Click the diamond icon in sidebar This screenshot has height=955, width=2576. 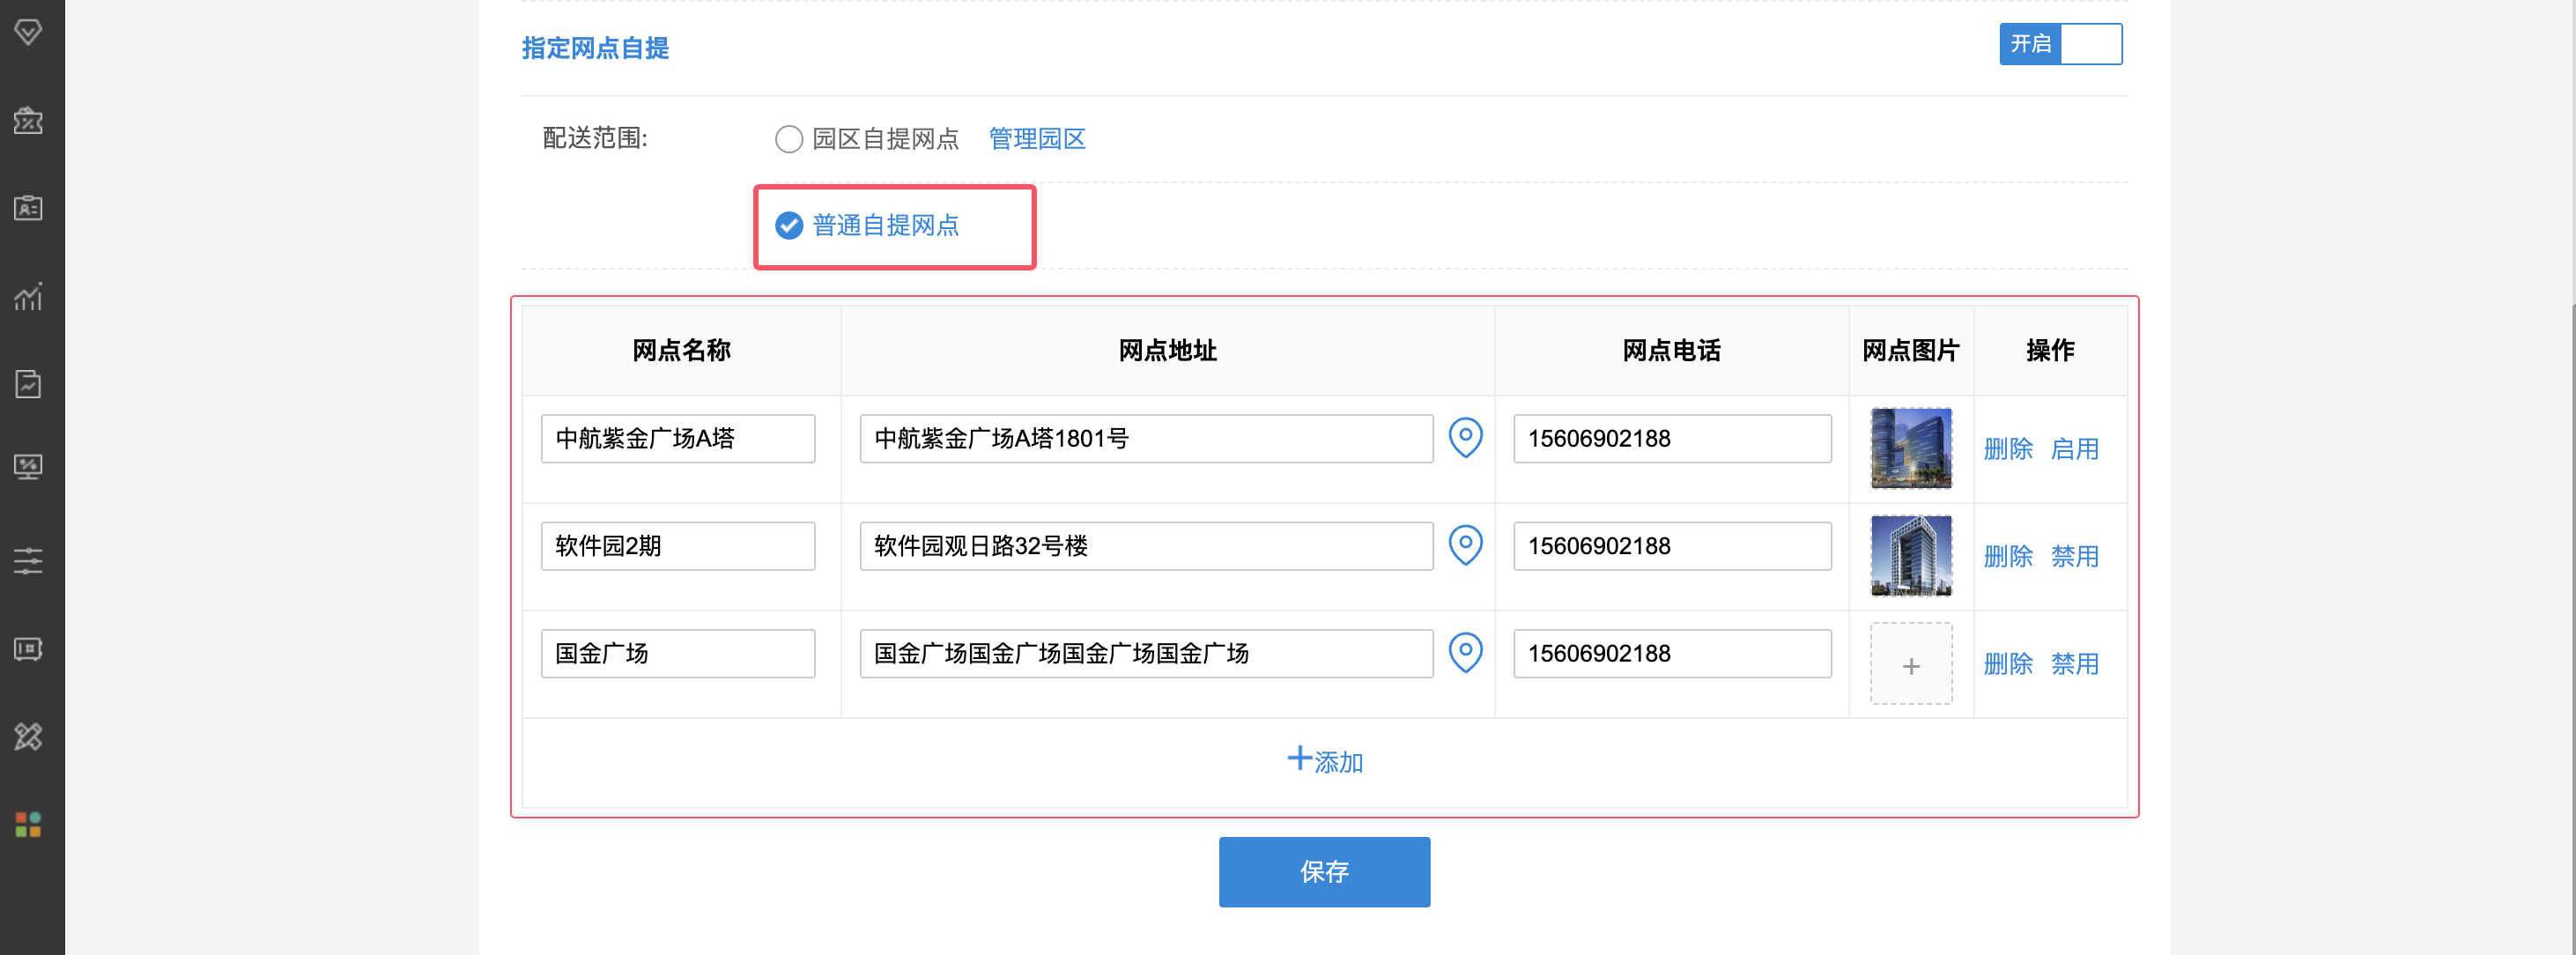click(x=28, y=32)
